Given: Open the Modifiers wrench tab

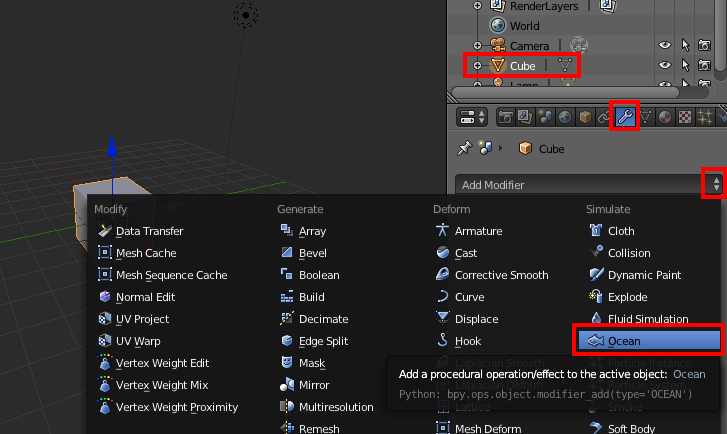Looking at the screenshot, I should pyautogui.click(x=625, y=116).
